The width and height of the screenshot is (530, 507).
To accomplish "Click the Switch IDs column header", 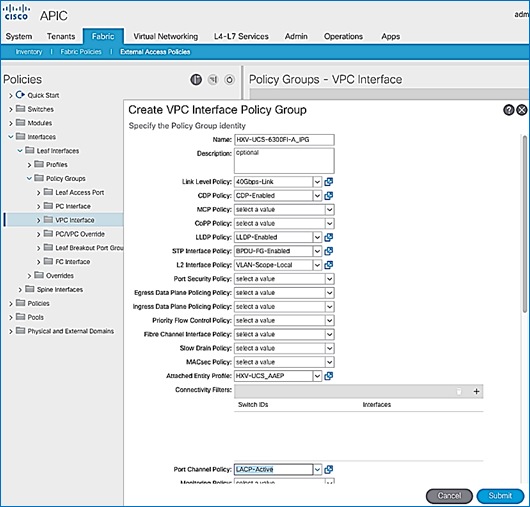I will (253, 405).
